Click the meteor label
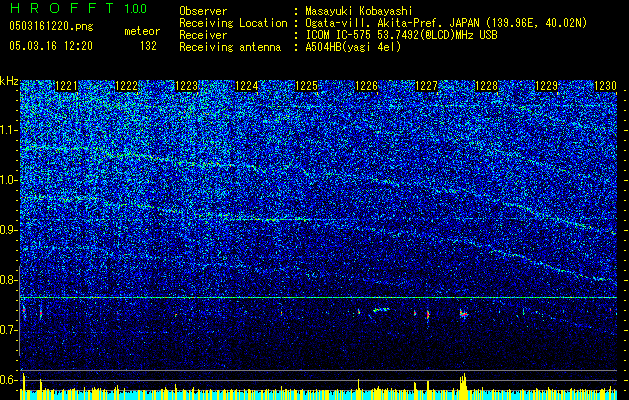Viewport: 629px width, 400px height. coord(142,31)
